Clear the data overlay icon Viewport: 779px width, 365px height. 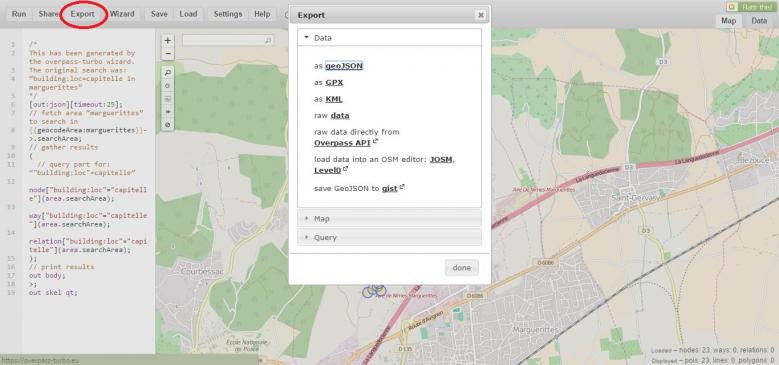click(x=168, y=125)
